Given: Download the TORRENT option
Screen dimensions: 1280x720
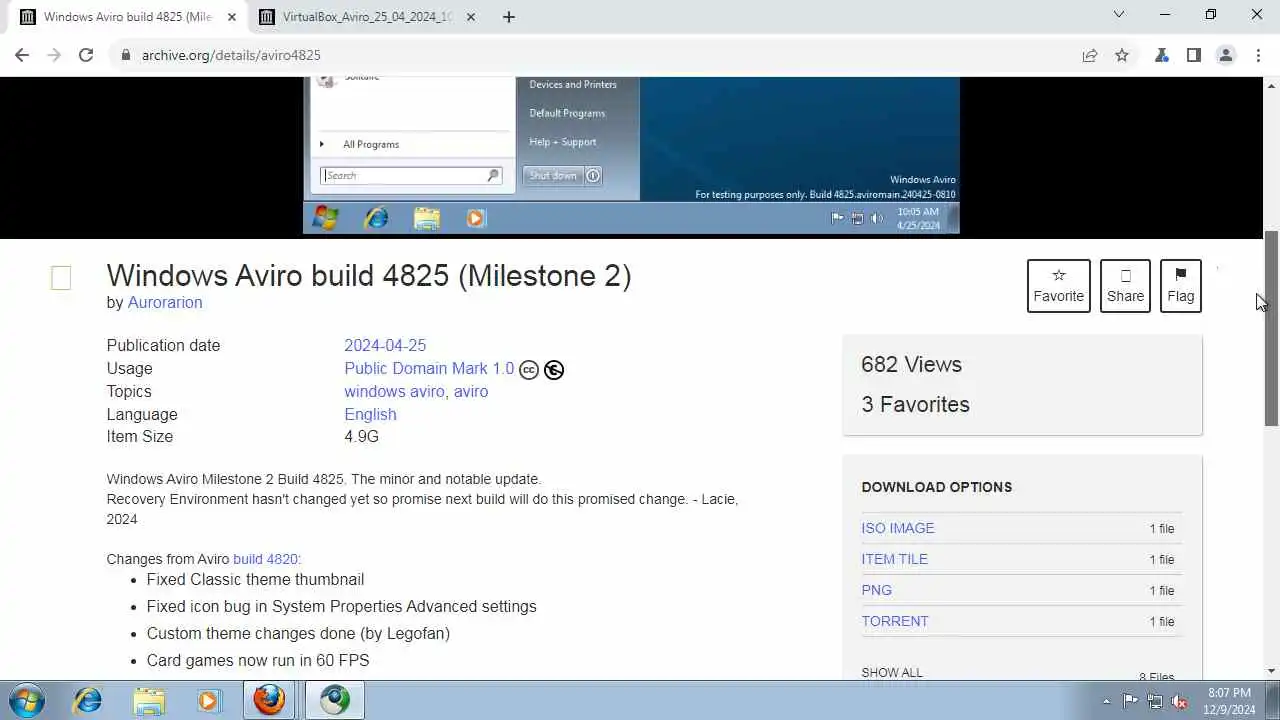Looking at the screenshot, I should (894, 621).
